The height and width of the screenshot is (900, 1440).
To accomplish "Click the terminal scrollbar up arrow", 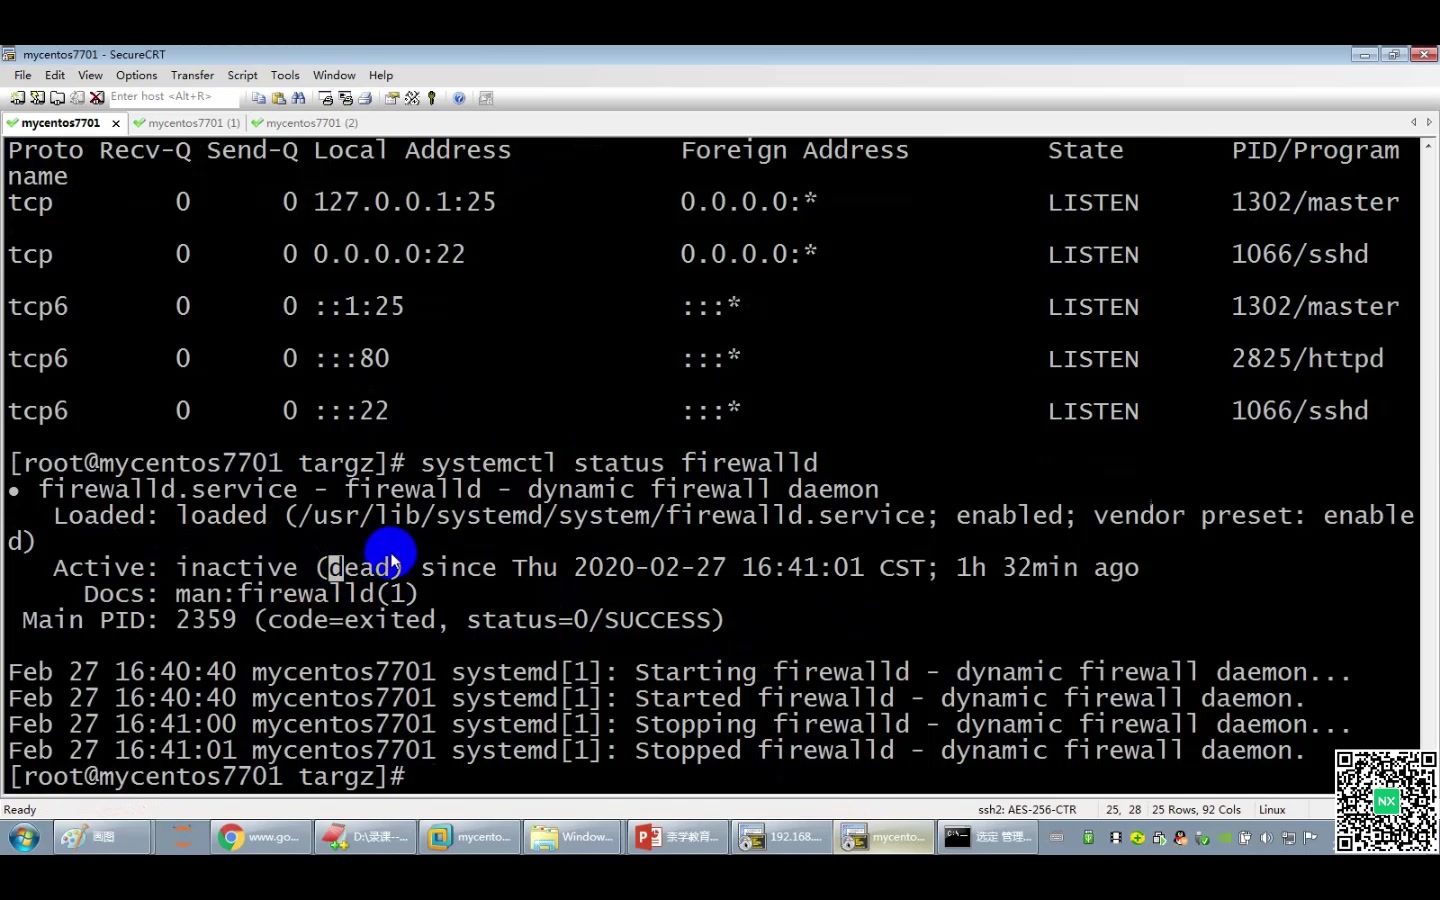I will click(x=1428, y=145).
